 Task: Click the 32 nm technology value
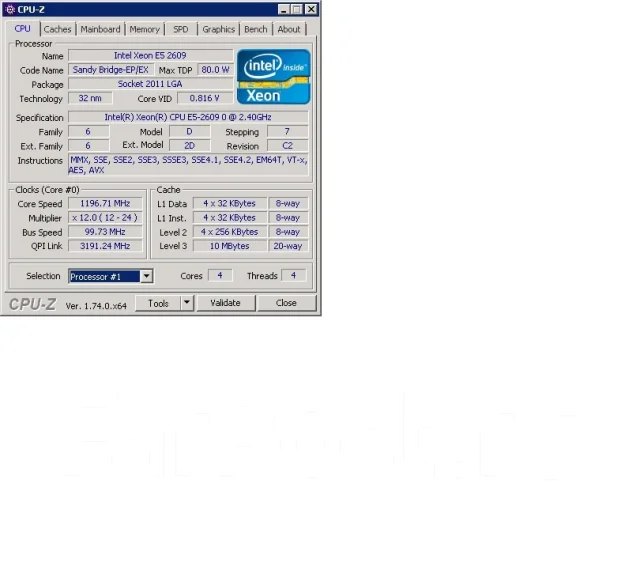tap(90, 98)
